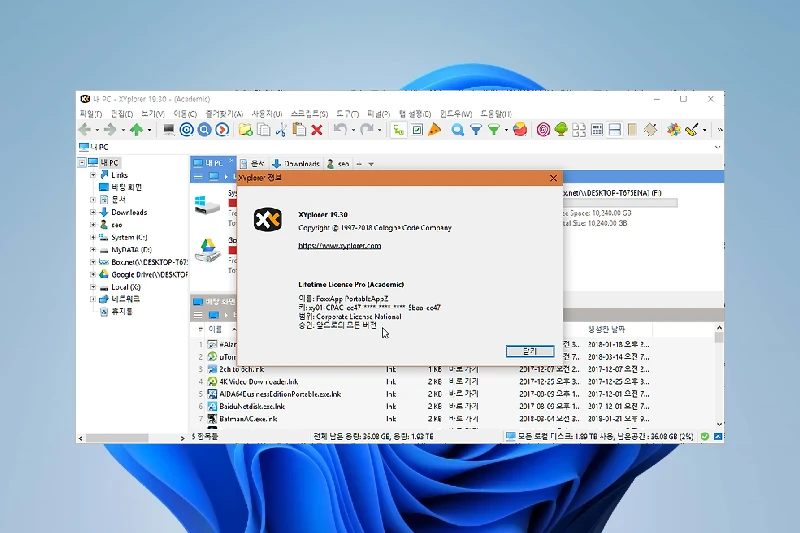Collapse the 내 PC root tree node
The image size is (800, 533).
pos(82,163)
